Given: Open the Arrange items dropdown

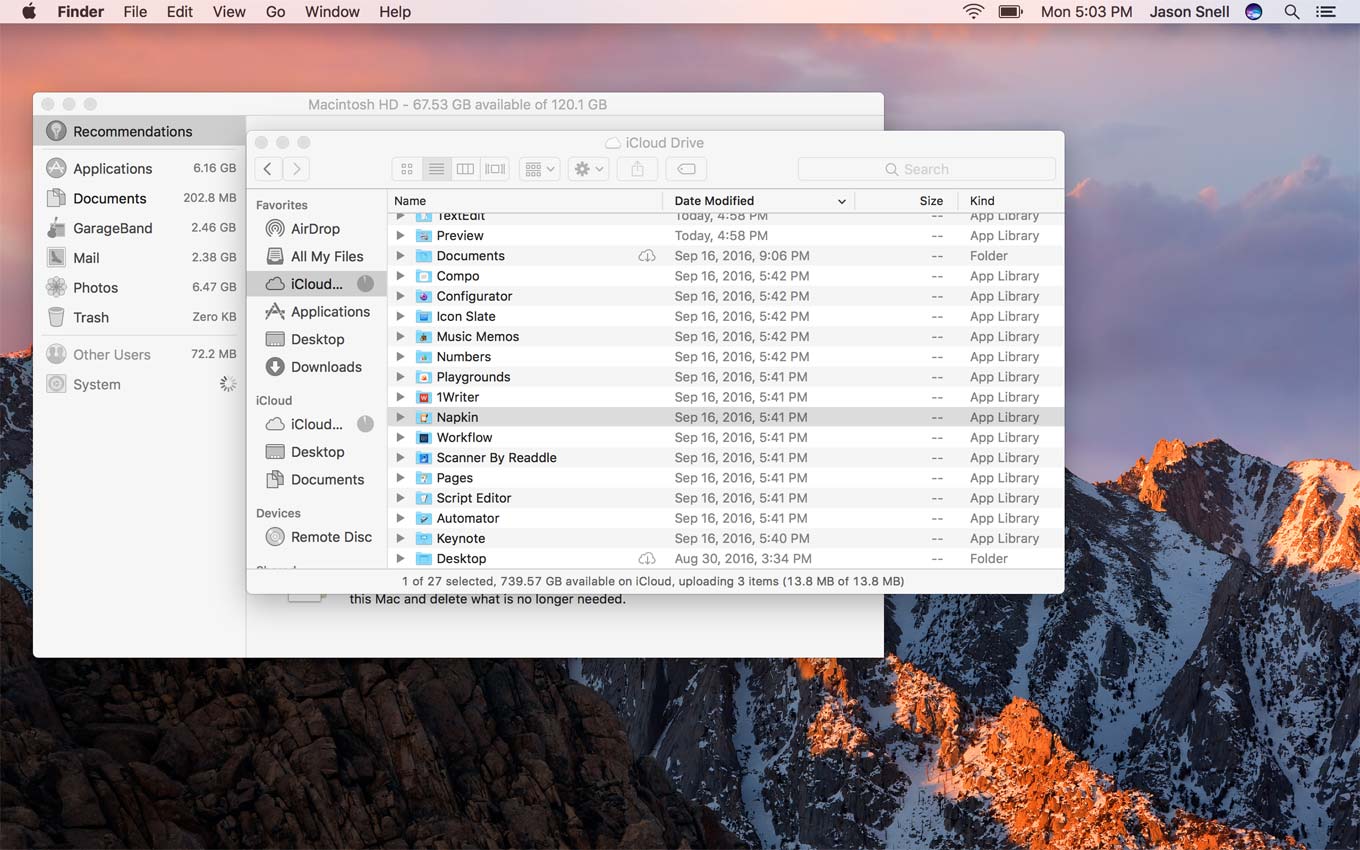Looking at the screenshot, I should [x=539, y=169].
